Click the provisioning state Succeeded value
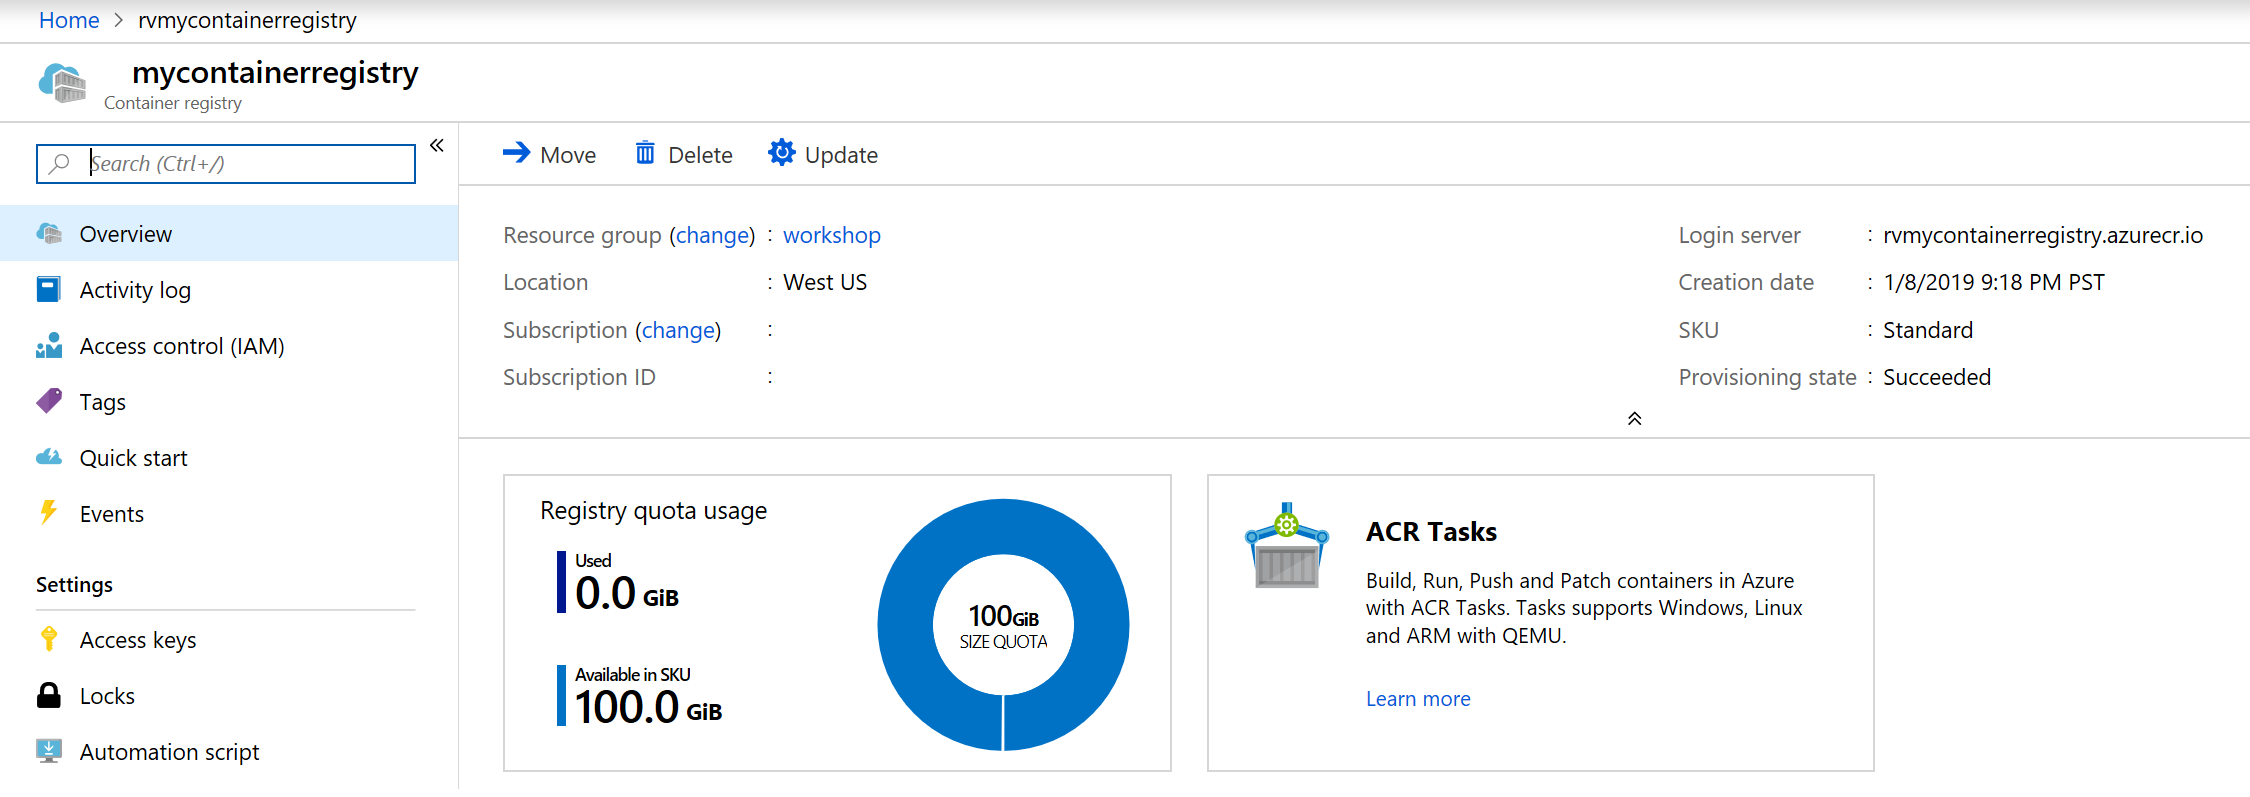Screen dimensions: 2250x797 point(1937,377)
